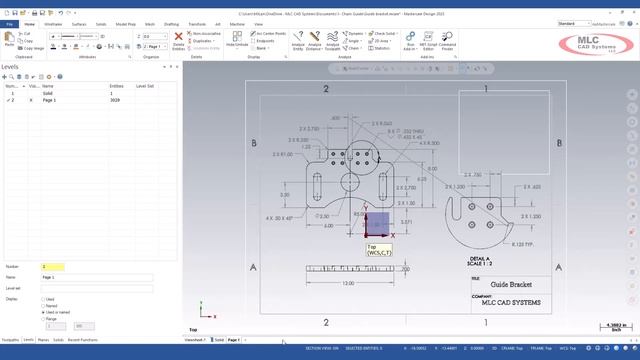Toggle visibility X of Page 1 level
This screenshot has height=360, width=640.
[x=31, y=100]
